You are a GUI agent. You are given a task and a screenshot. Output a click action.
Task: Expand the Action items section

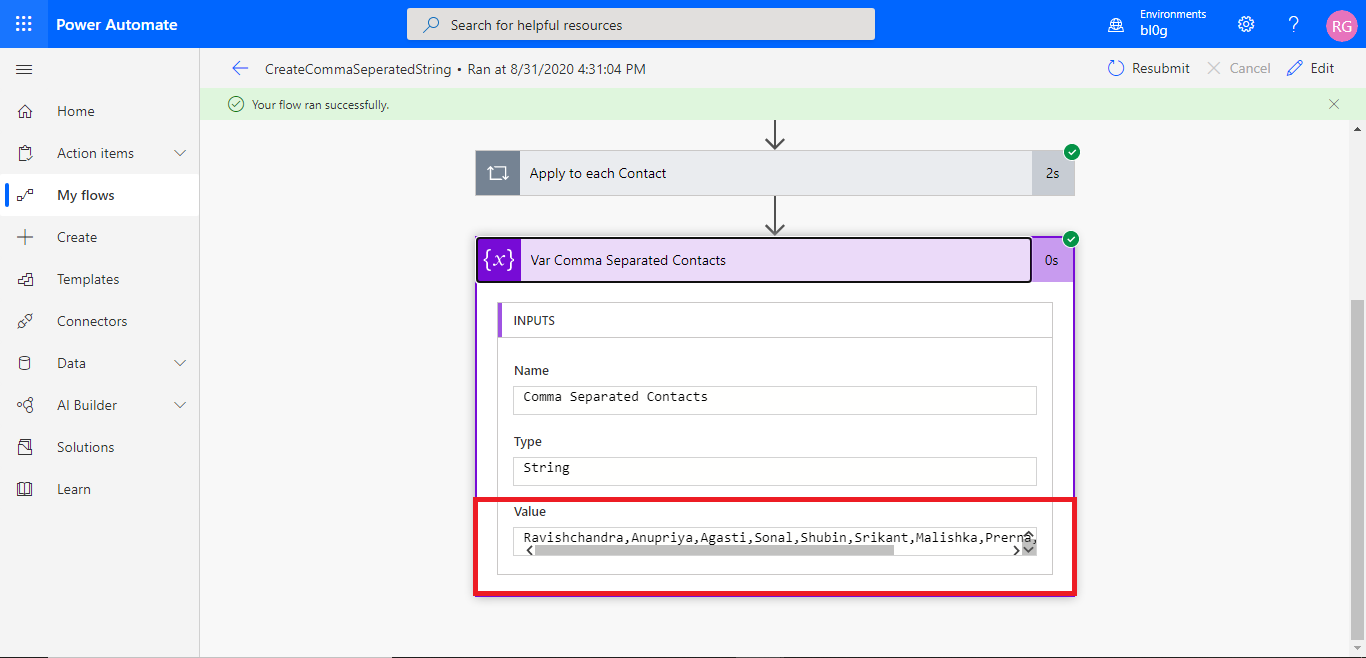179,152
